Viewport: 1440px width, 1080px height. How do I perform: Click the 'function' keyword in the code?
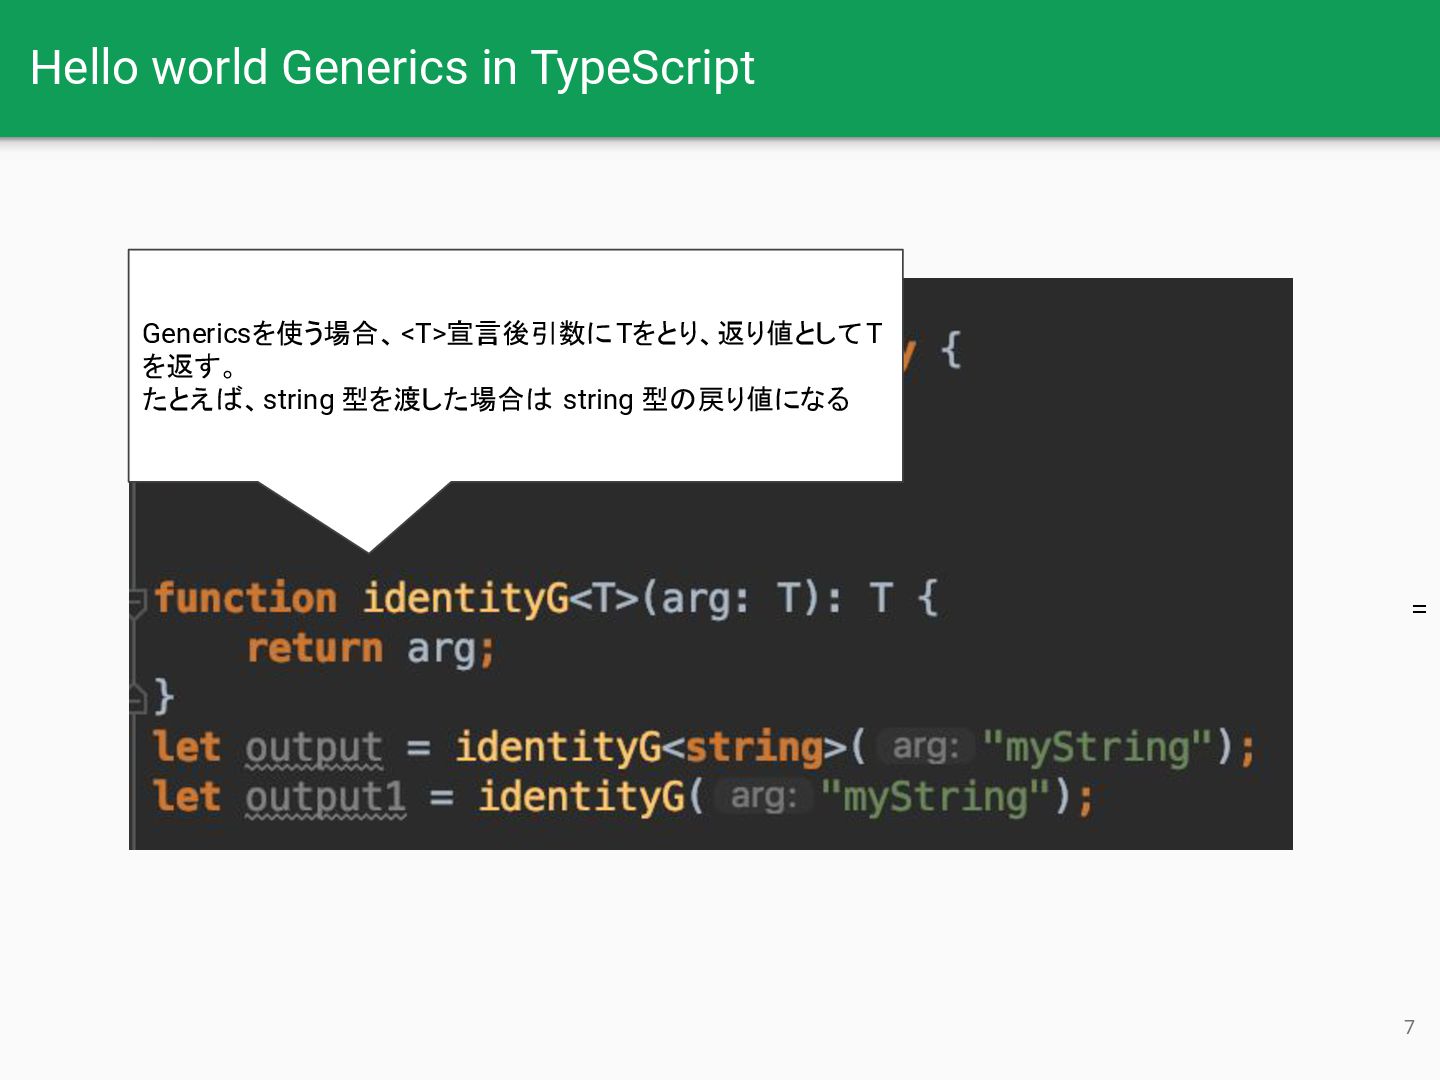coord(246,598)
